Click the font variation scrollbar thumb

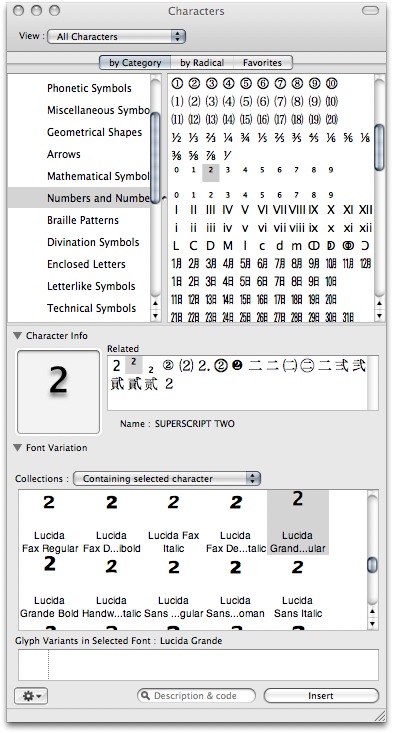[372, 565]
